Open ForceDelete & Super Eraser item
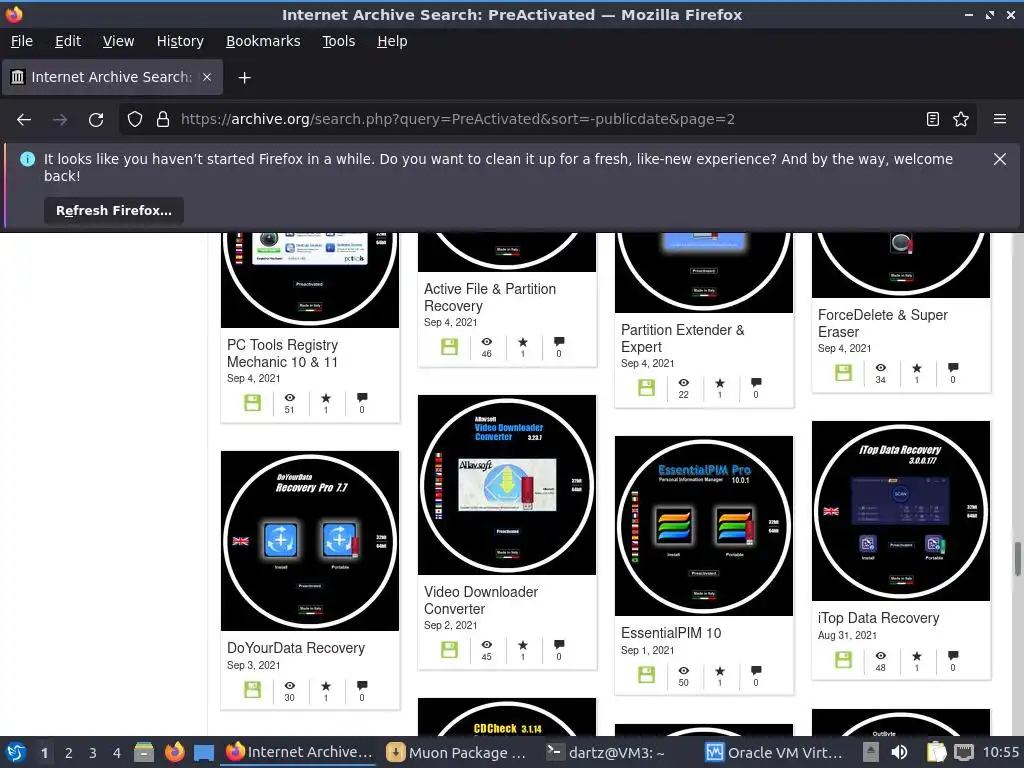The height and width of the screenshot is (768, 1024). tap(882, 323)
